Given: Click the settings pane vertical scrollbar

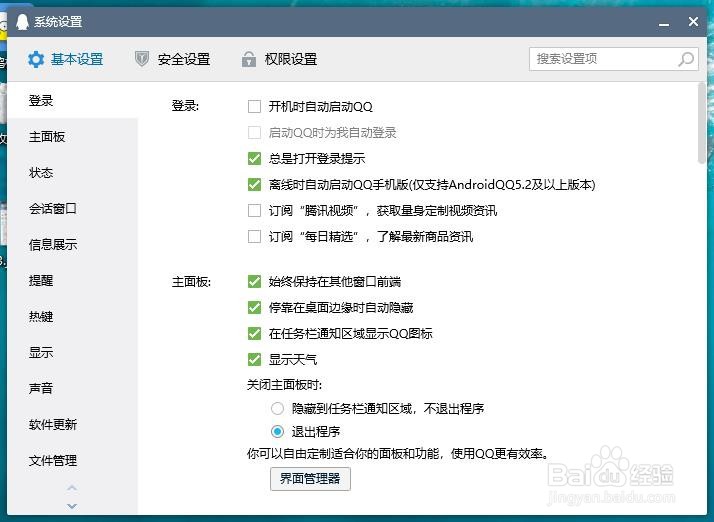Looking at the screenshot, I should pyautogui.click(x=702, y=123).
